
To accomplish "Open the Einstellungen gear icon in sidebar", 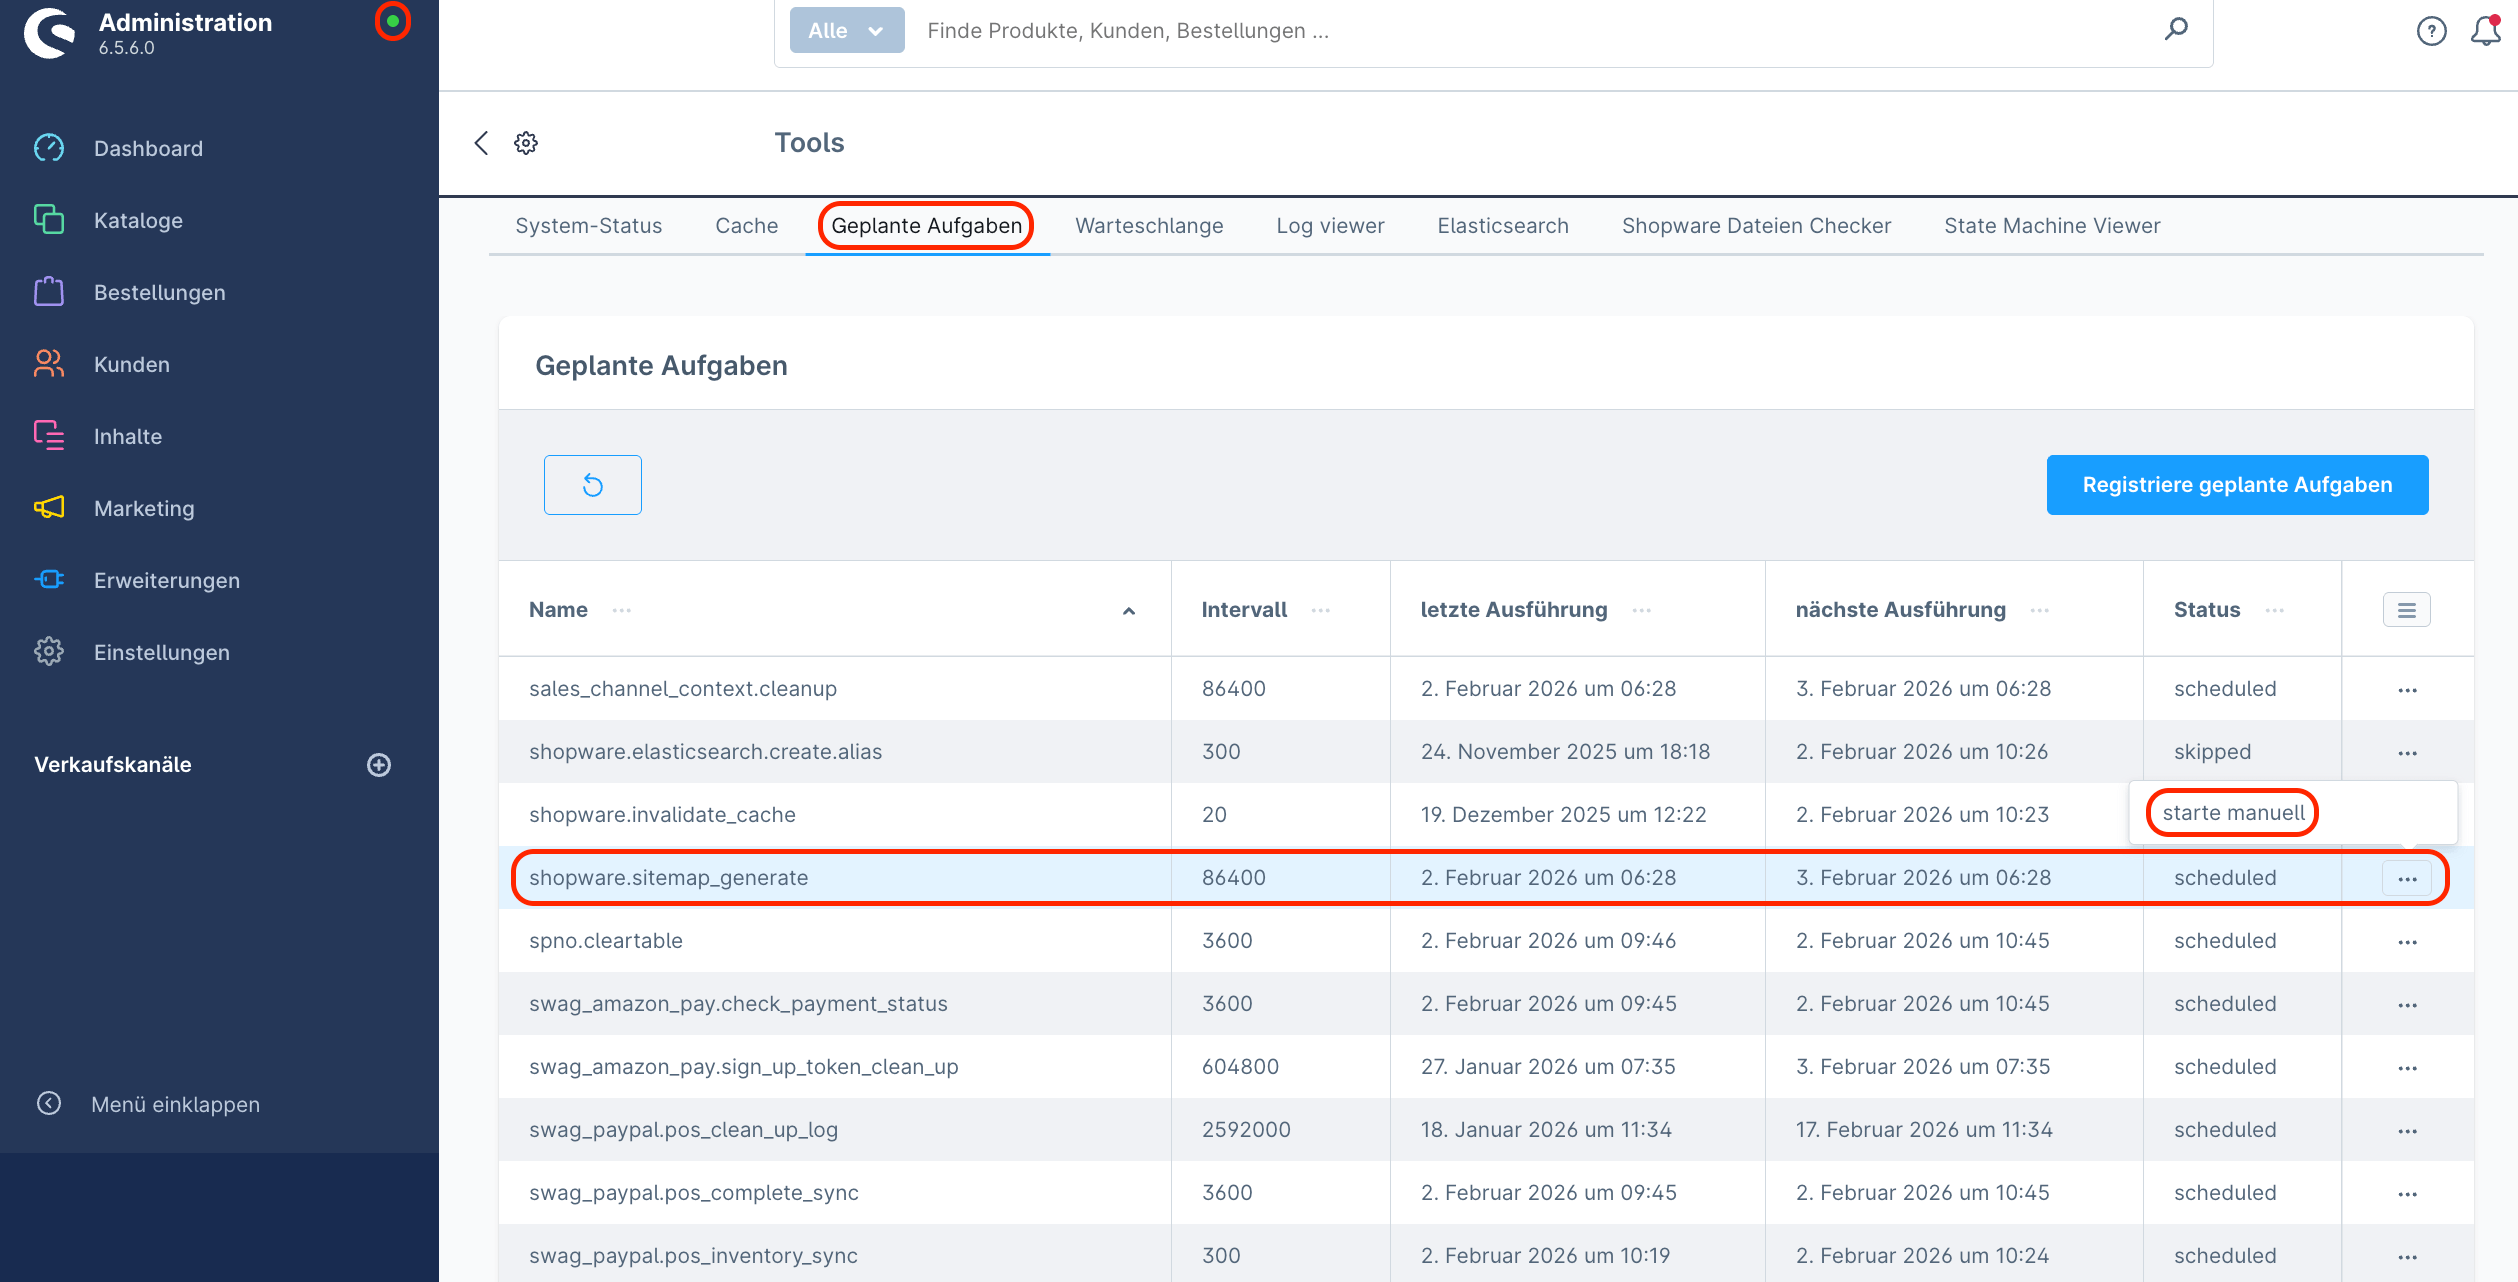I will tap(49, 651).
